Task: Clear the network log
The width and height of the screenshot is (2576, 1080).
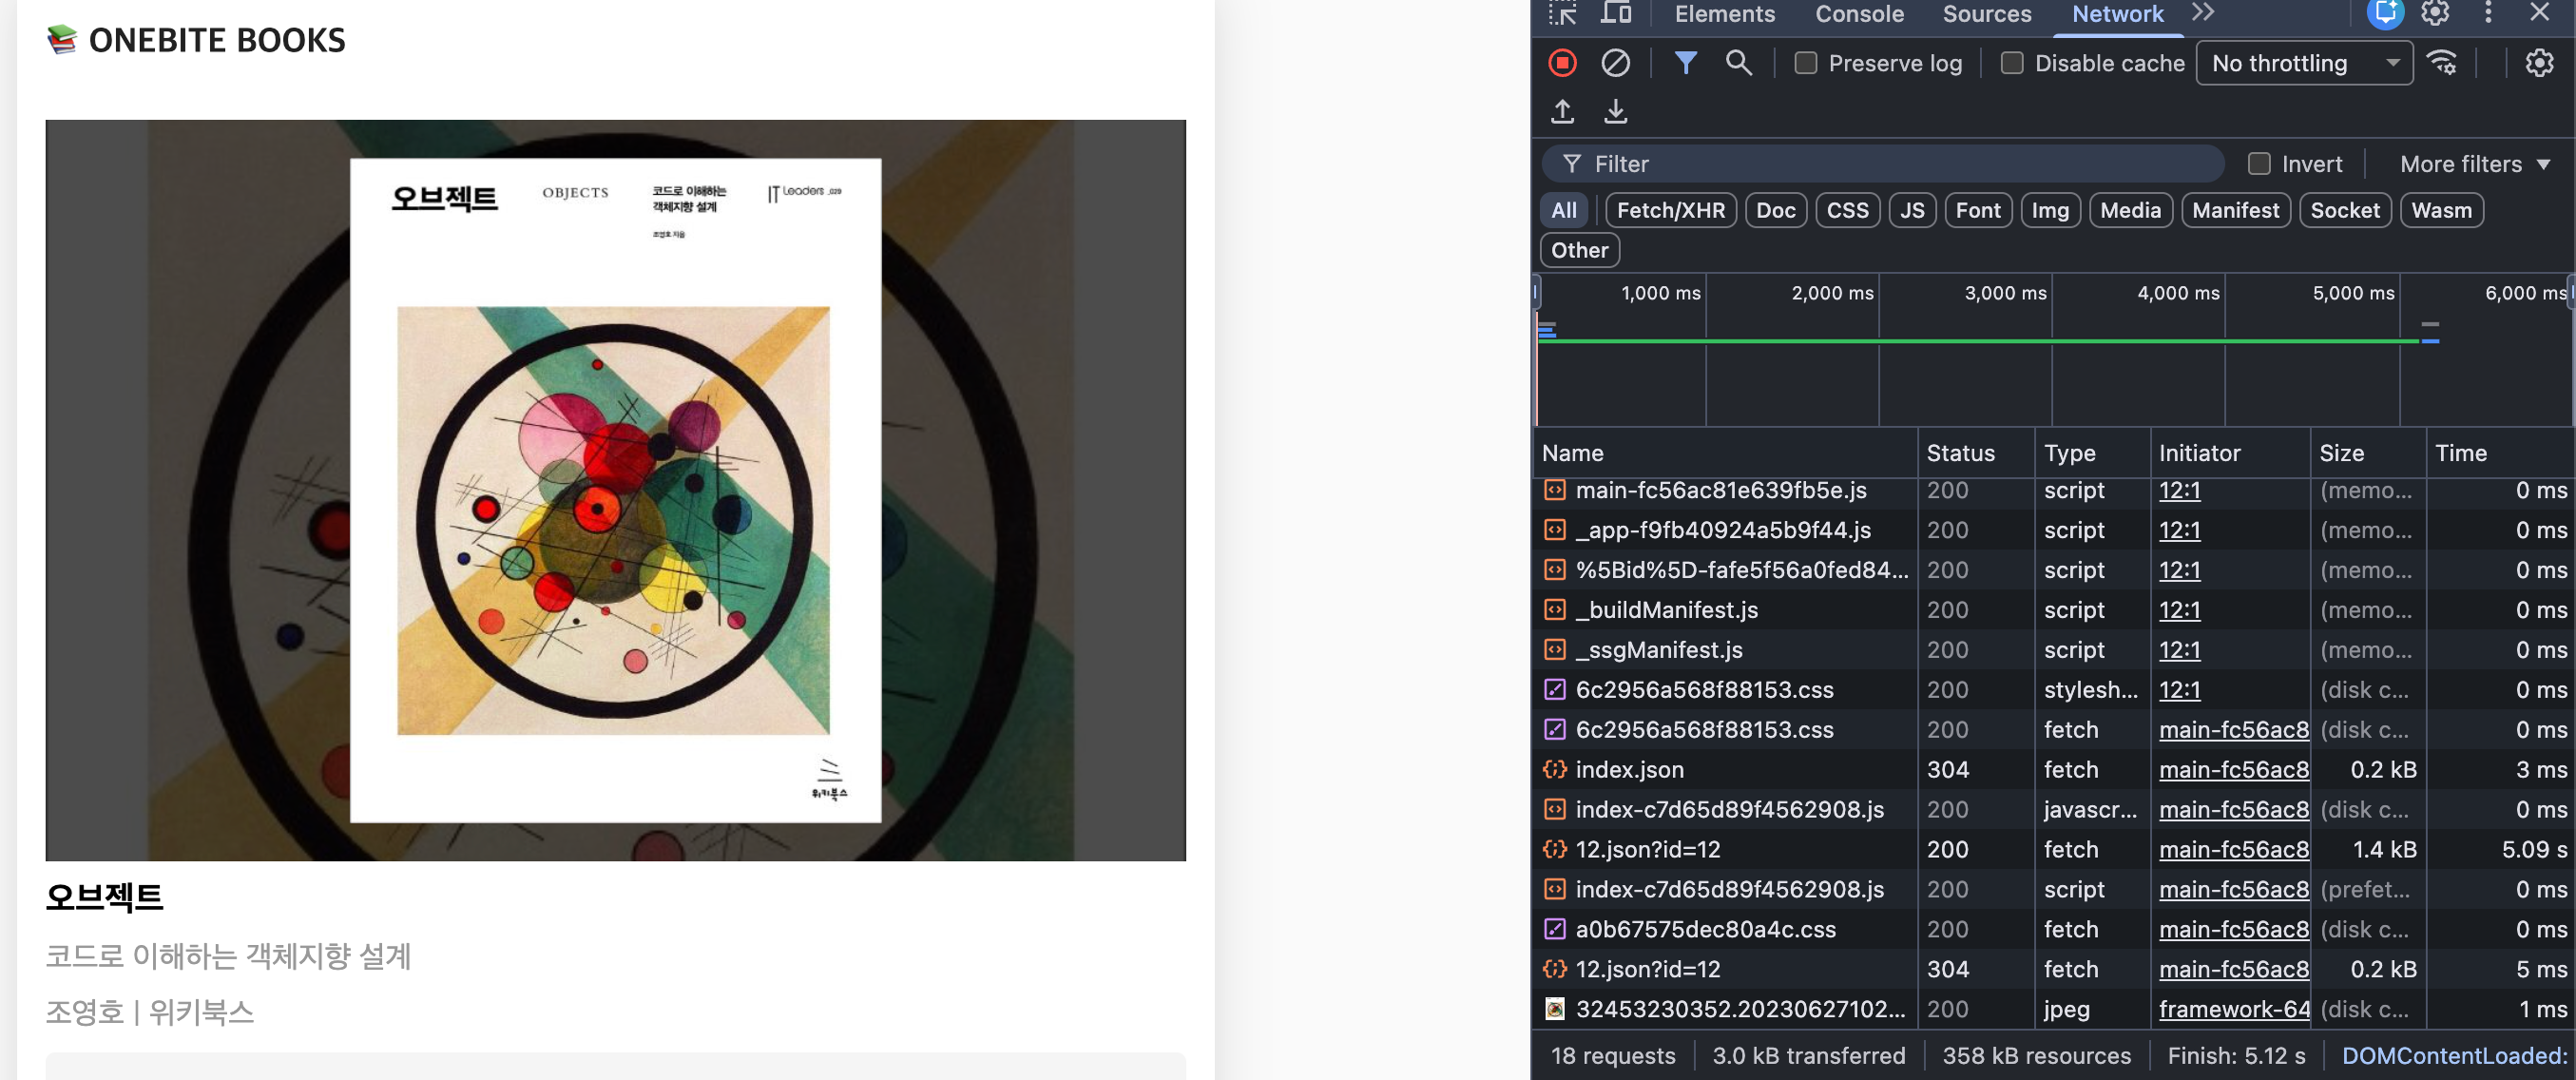Action: click(x=1615, y=63)
